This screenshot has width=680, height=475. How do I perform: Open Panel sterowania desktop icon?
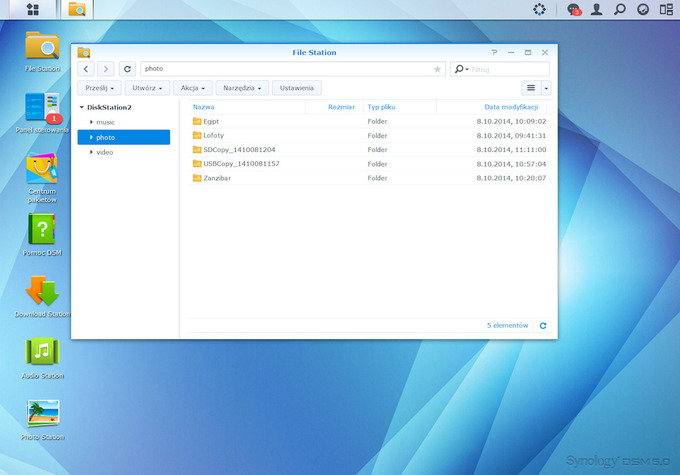(x=42, y=107)
